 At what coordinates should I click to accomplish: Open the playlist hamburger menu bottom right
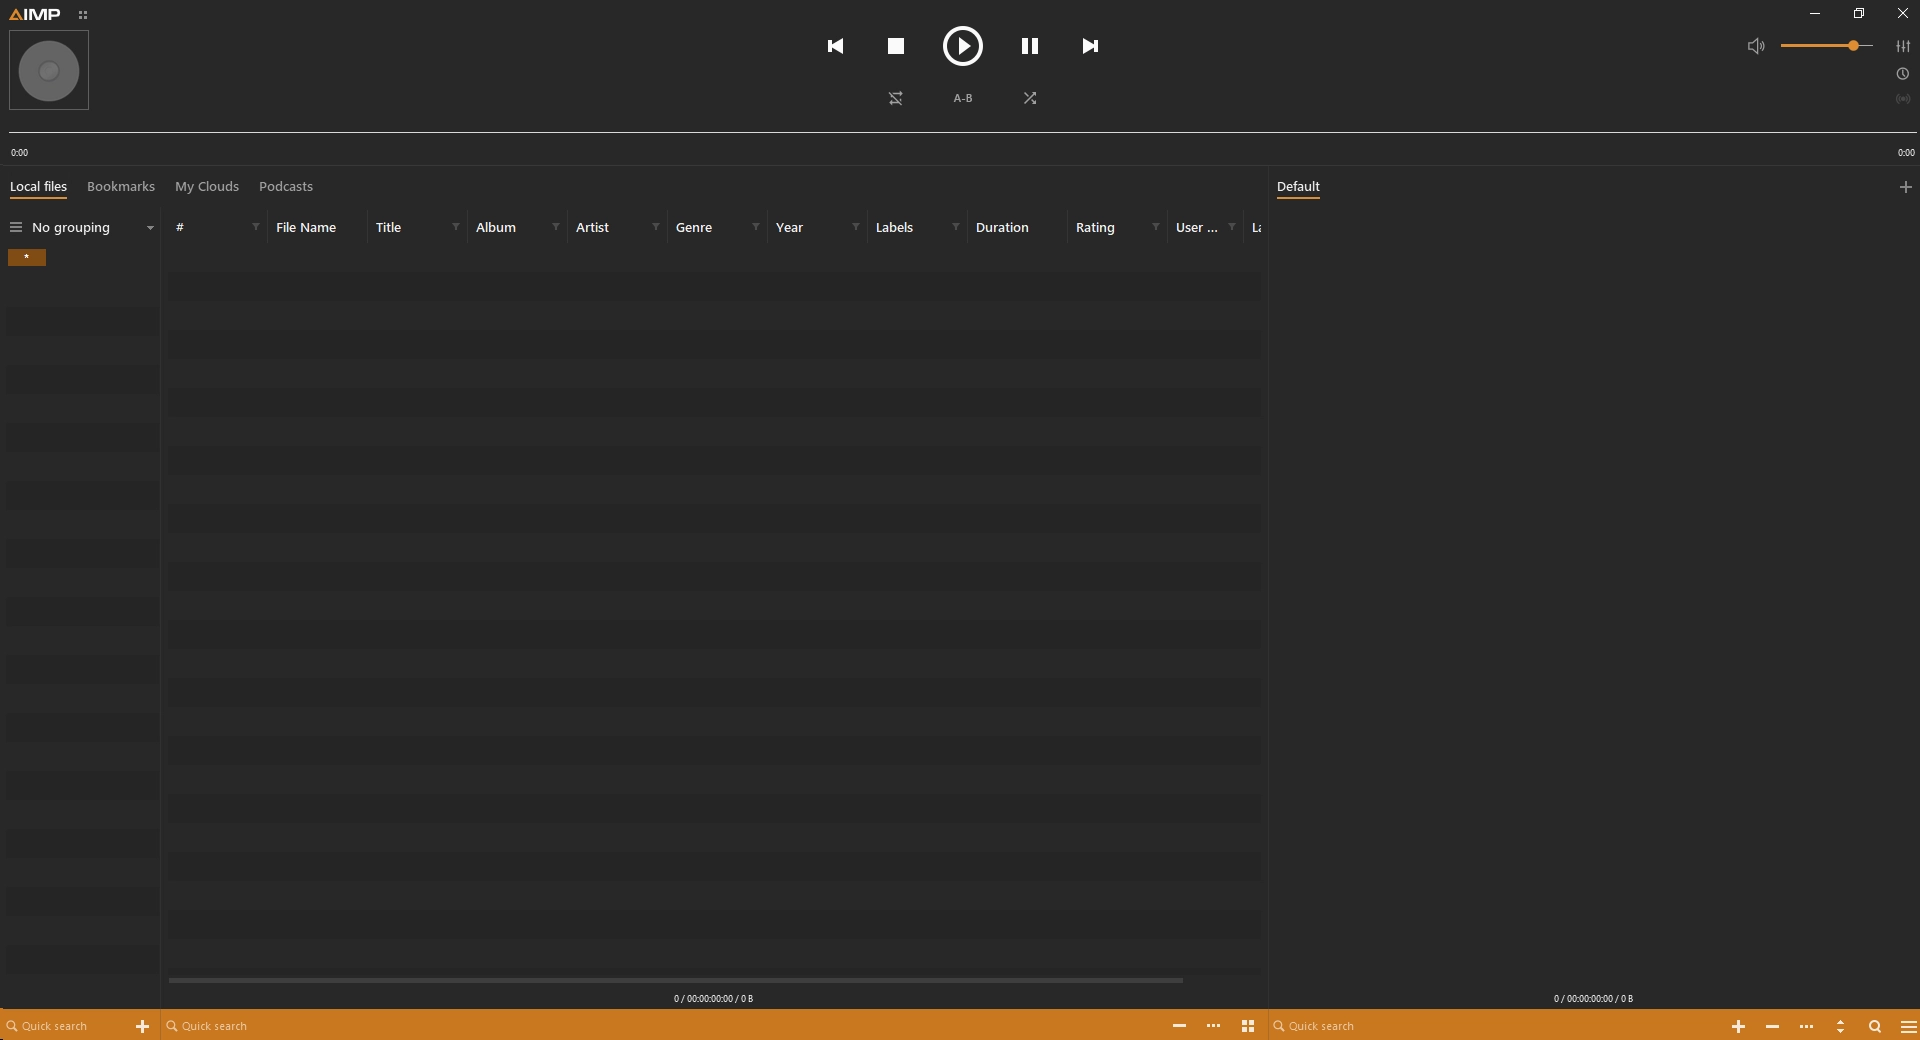click(1909, 1026)
